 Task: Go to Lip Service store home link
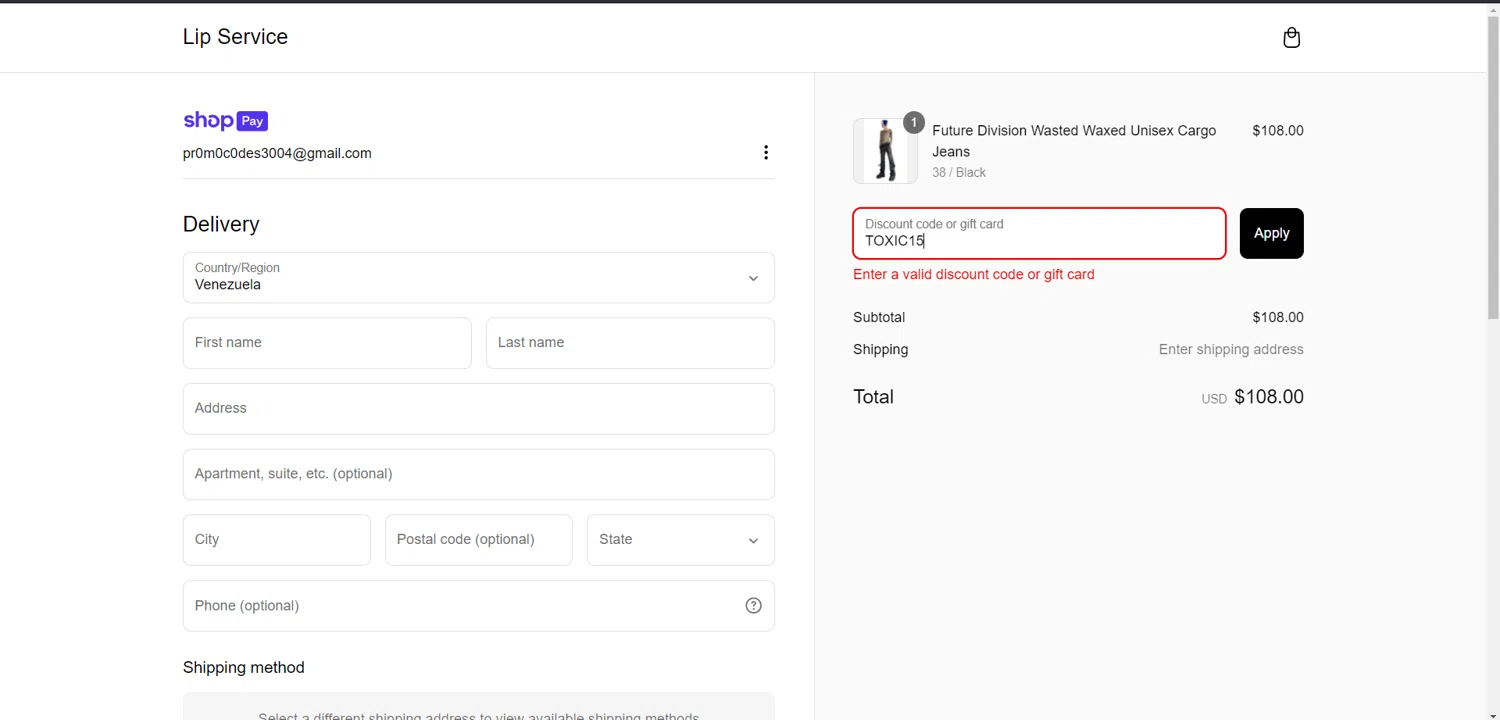click(235, 37)
